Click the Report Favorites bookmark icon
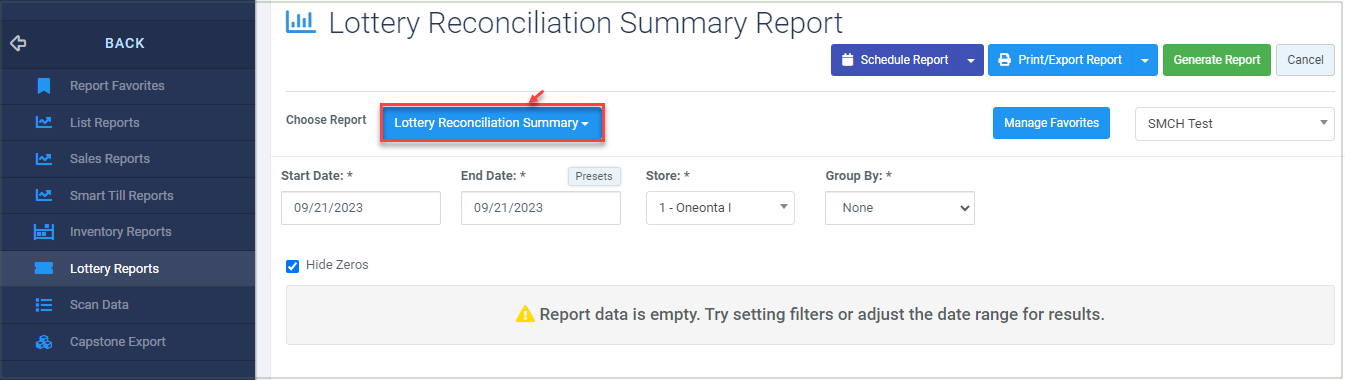 (x=43, y=86)
